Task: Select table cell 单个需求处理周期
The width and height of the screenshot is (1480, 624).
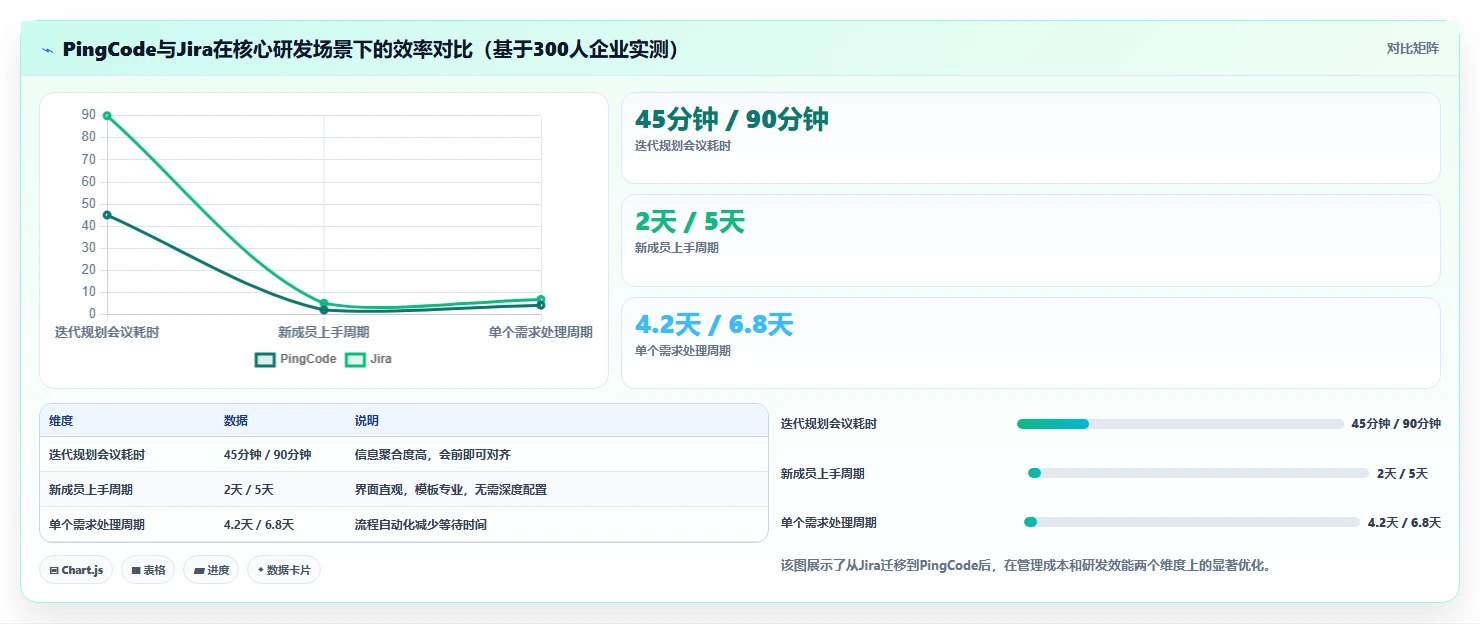Action: (x=97, y=525)
